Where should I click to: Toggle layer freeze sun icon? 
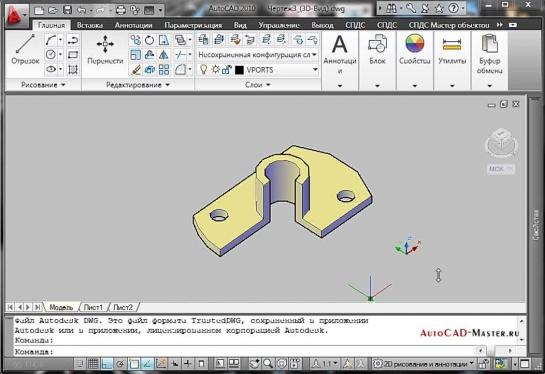[215, 70]
